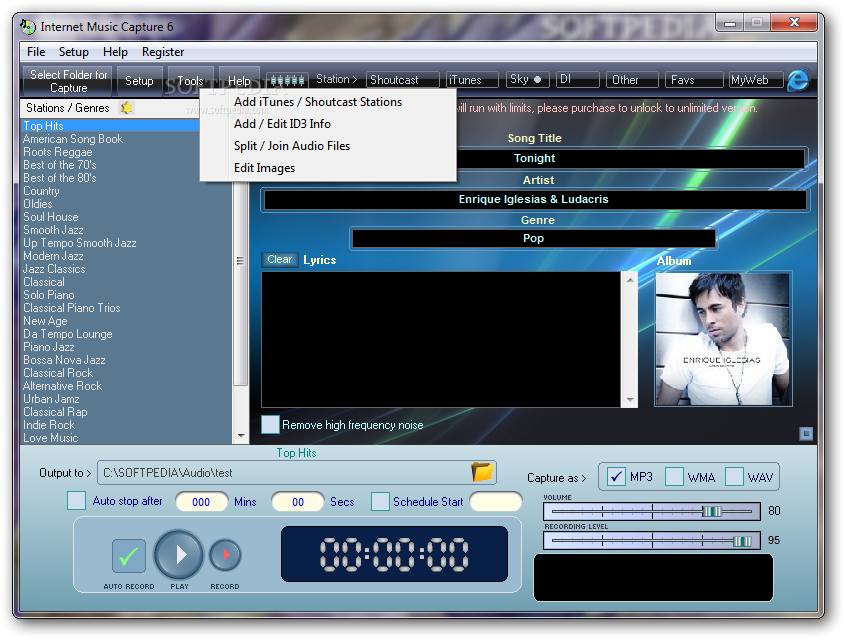Enable WAV capture format checkbox
The image size is (845, 639).
coord(734,477)
